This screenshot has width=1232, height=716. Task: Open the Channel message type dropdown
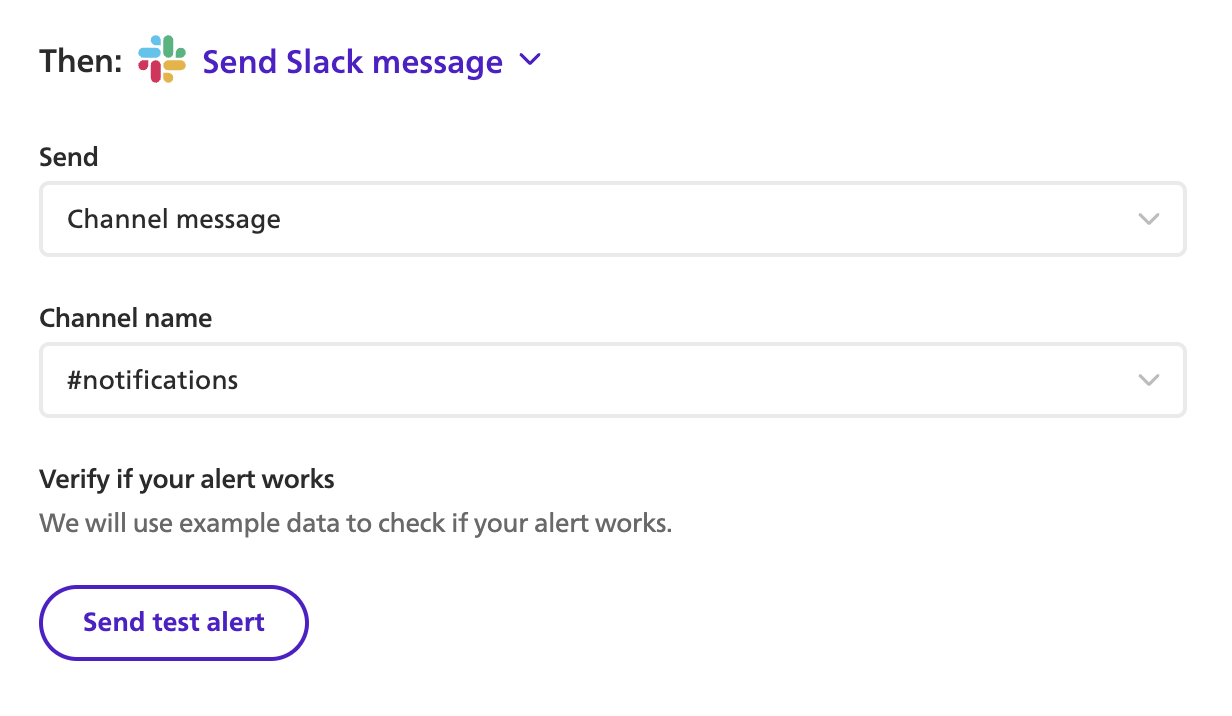[x=612, y=219]
